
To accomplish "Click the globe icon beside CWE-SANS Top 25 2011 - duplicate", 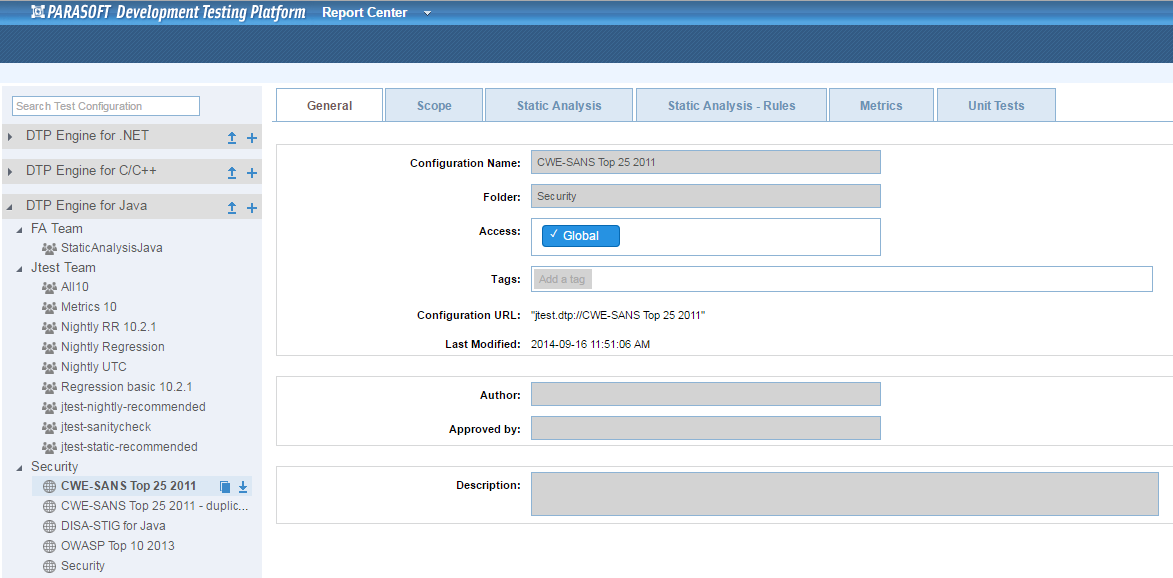I will coord(49,506).
